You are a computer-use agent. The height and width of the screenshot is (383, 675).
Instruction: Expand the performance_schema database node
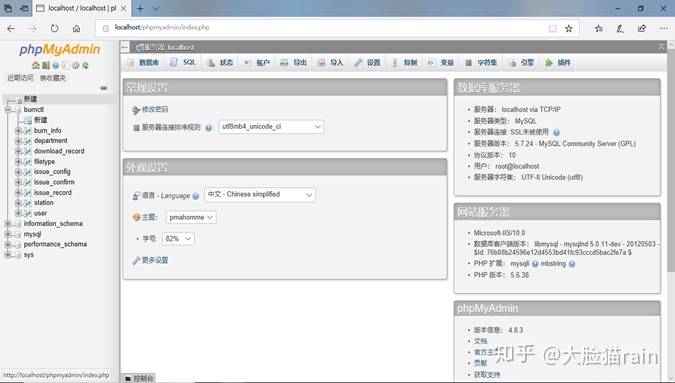tap(8, 244)
